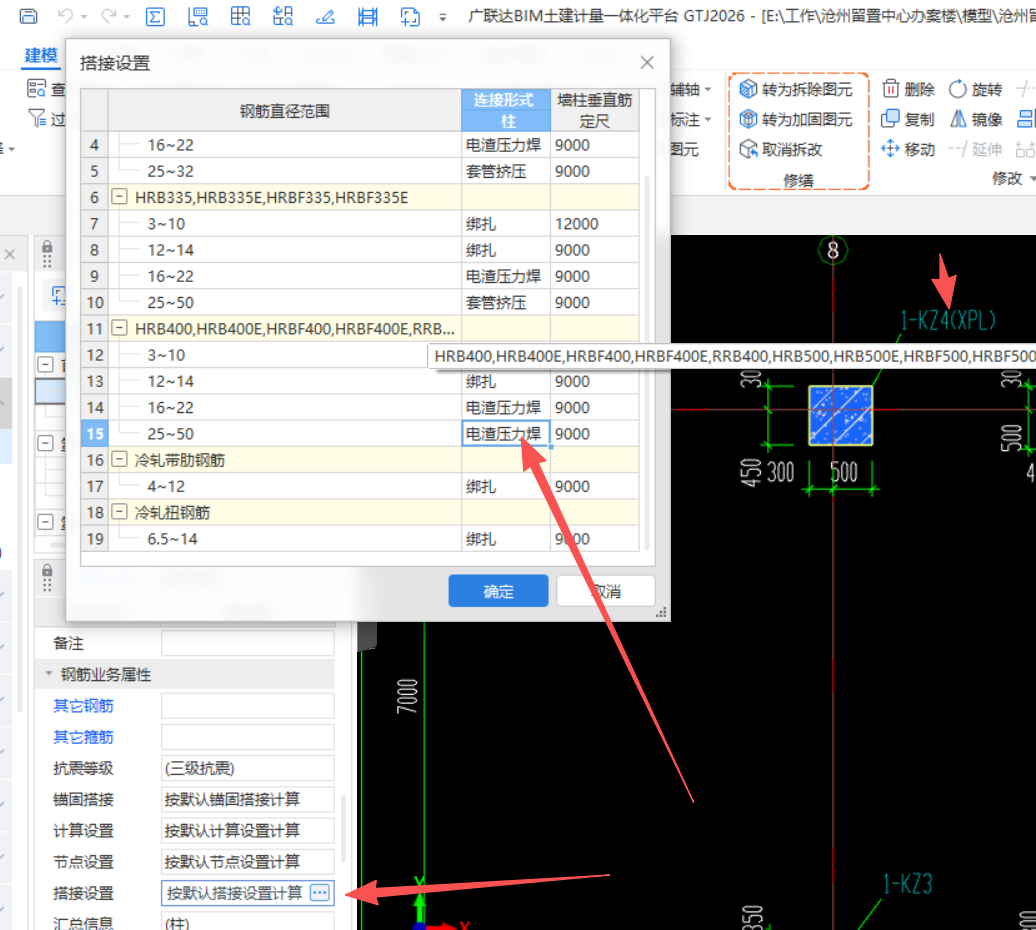Click 取消拆改 in the ribbon
Image resolution: width=1036 pixels, height=930 pixels.
click(x=780, y=149)
